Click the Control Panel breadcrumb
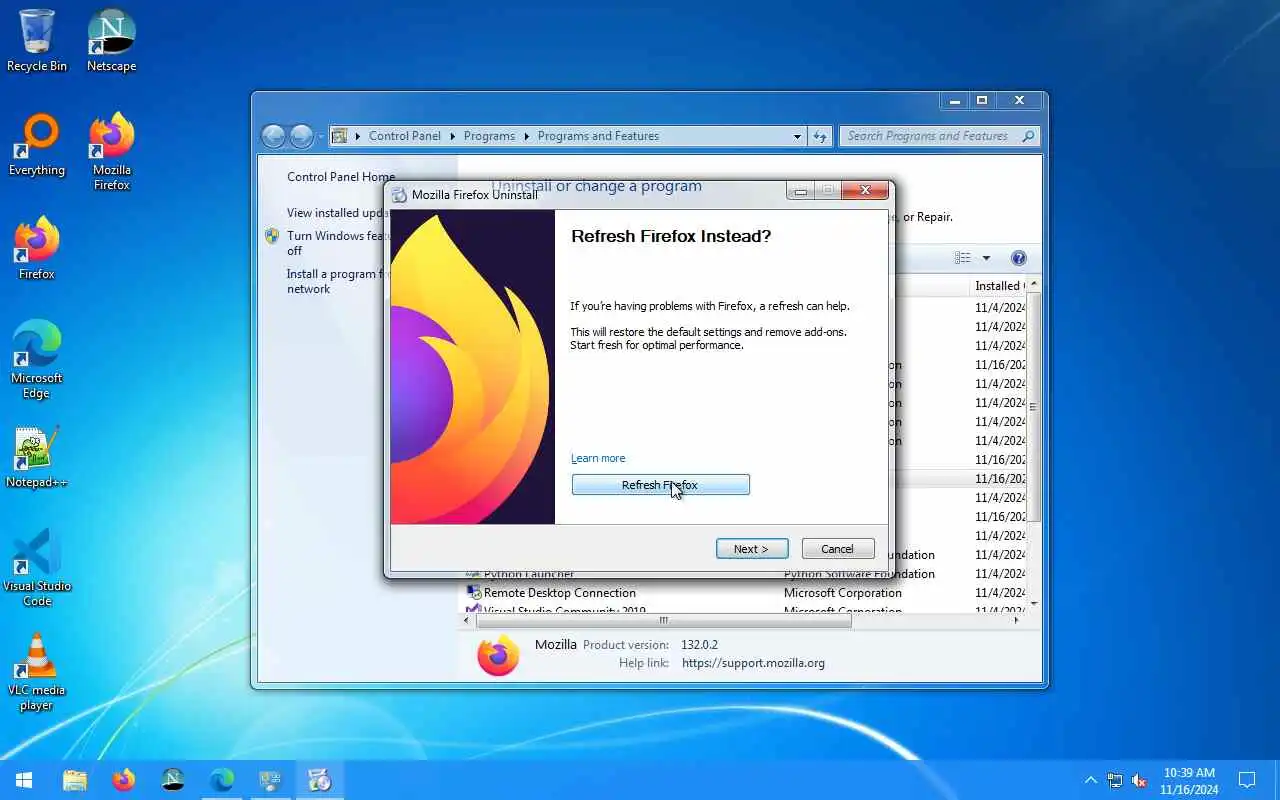This screenshot has height=800, width=1280. 405,136
